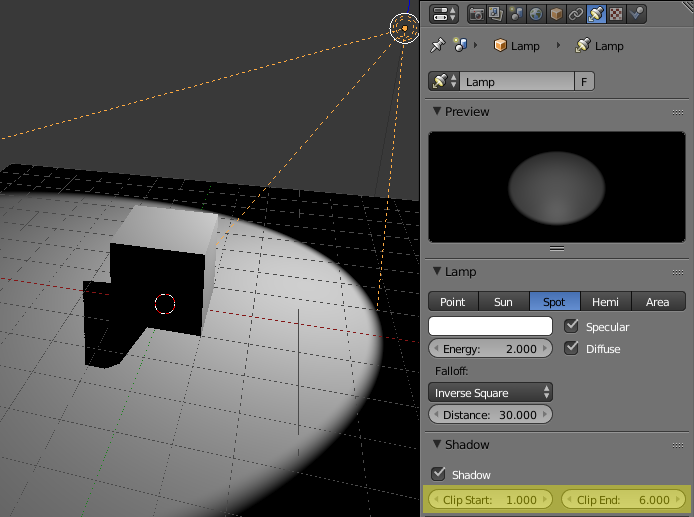
Task: Browse lamp datablocks via the lamp icon selector
Action: point(444,81)
